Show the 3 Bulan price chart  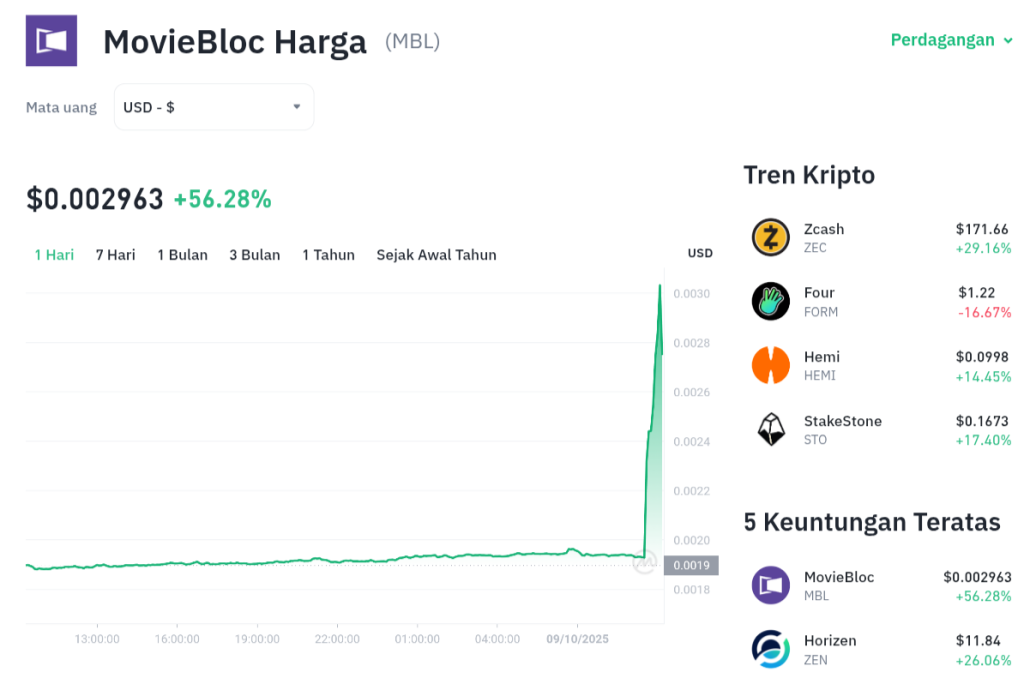[254, 255]
